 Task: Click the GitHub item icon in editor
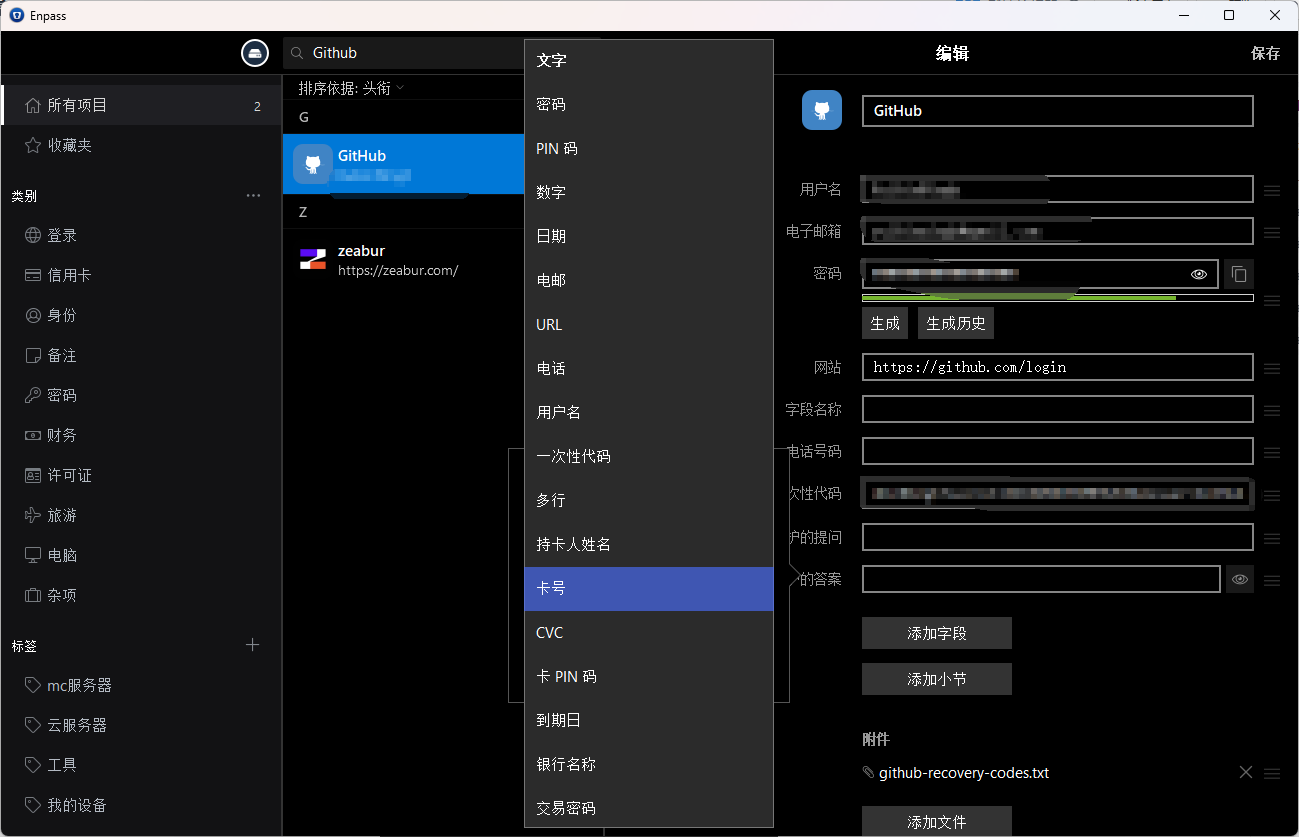tap(822, 110)
